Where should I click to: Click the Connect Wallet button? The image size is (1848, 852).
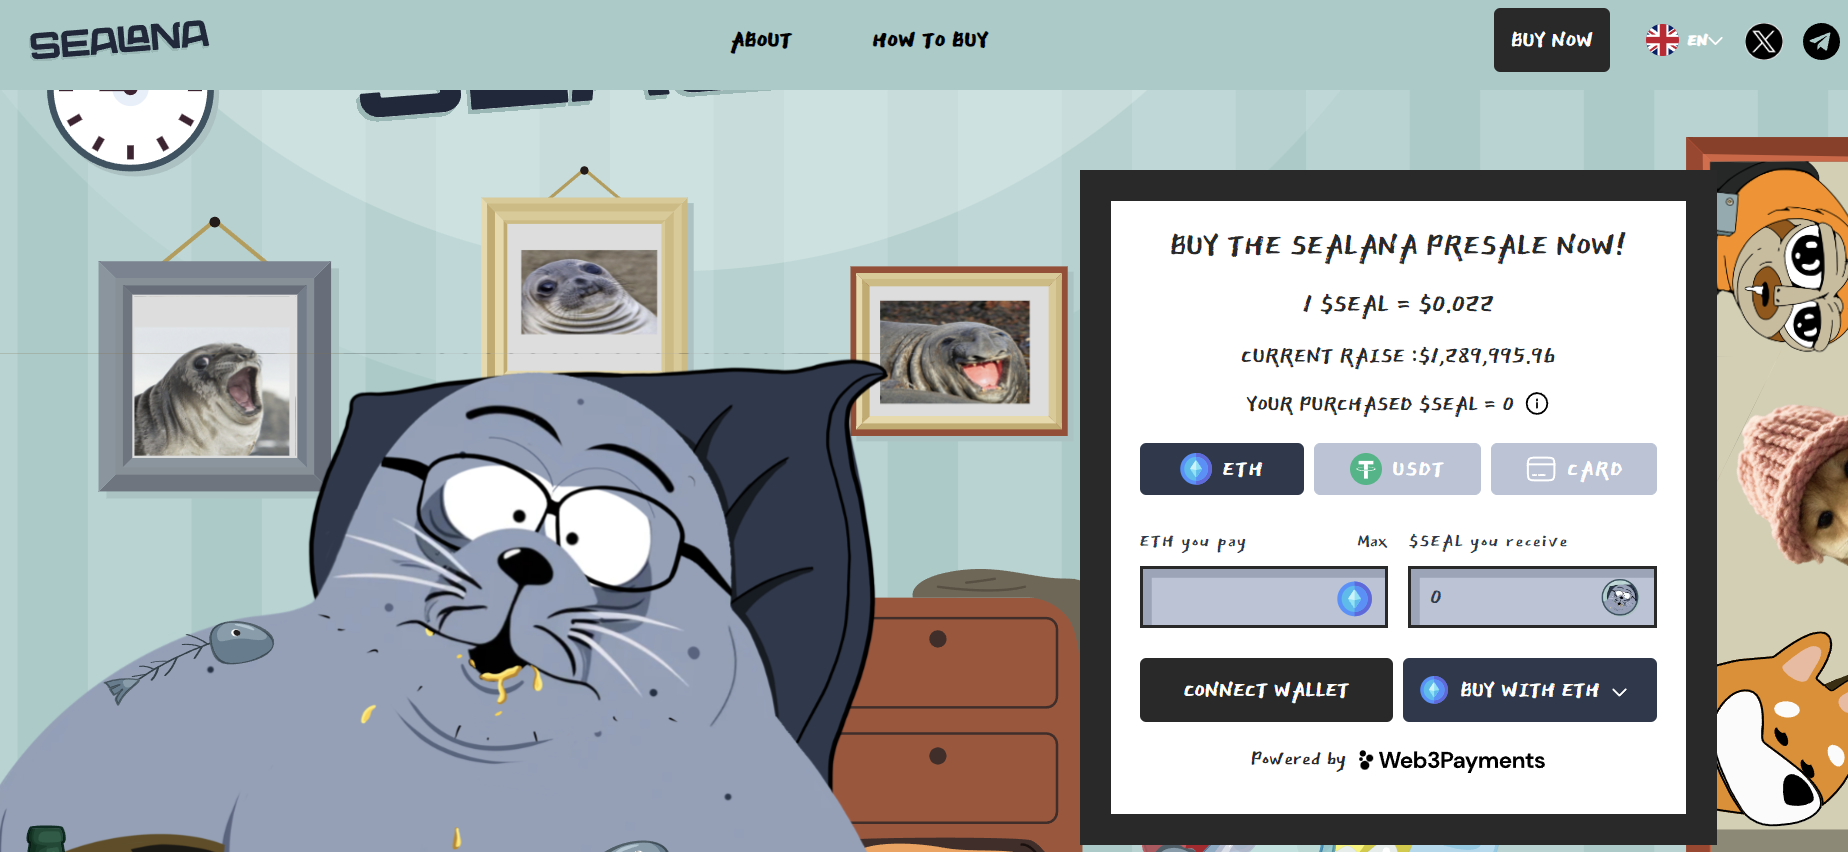coord(1266,690)
